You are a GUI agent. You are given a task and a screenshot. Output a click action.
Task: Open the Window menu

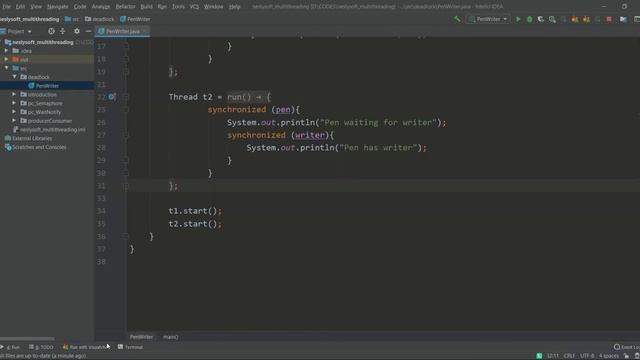[213, 7]
